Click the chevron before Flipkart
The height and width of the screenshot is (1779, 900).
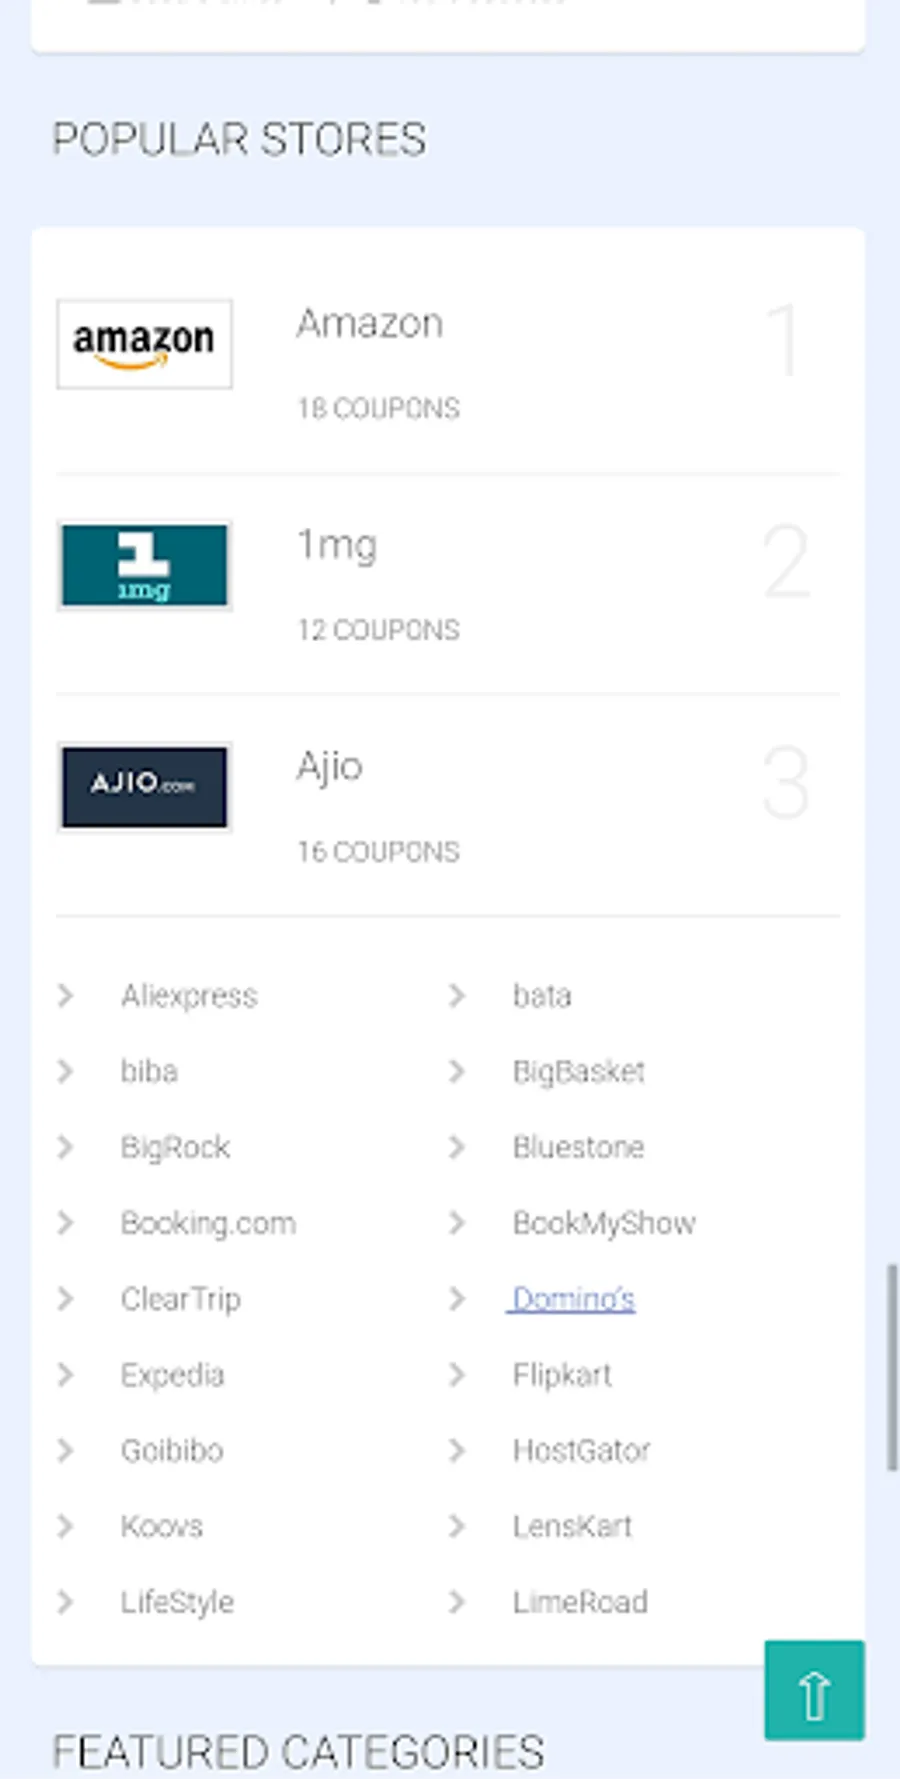coord(457,1375)
